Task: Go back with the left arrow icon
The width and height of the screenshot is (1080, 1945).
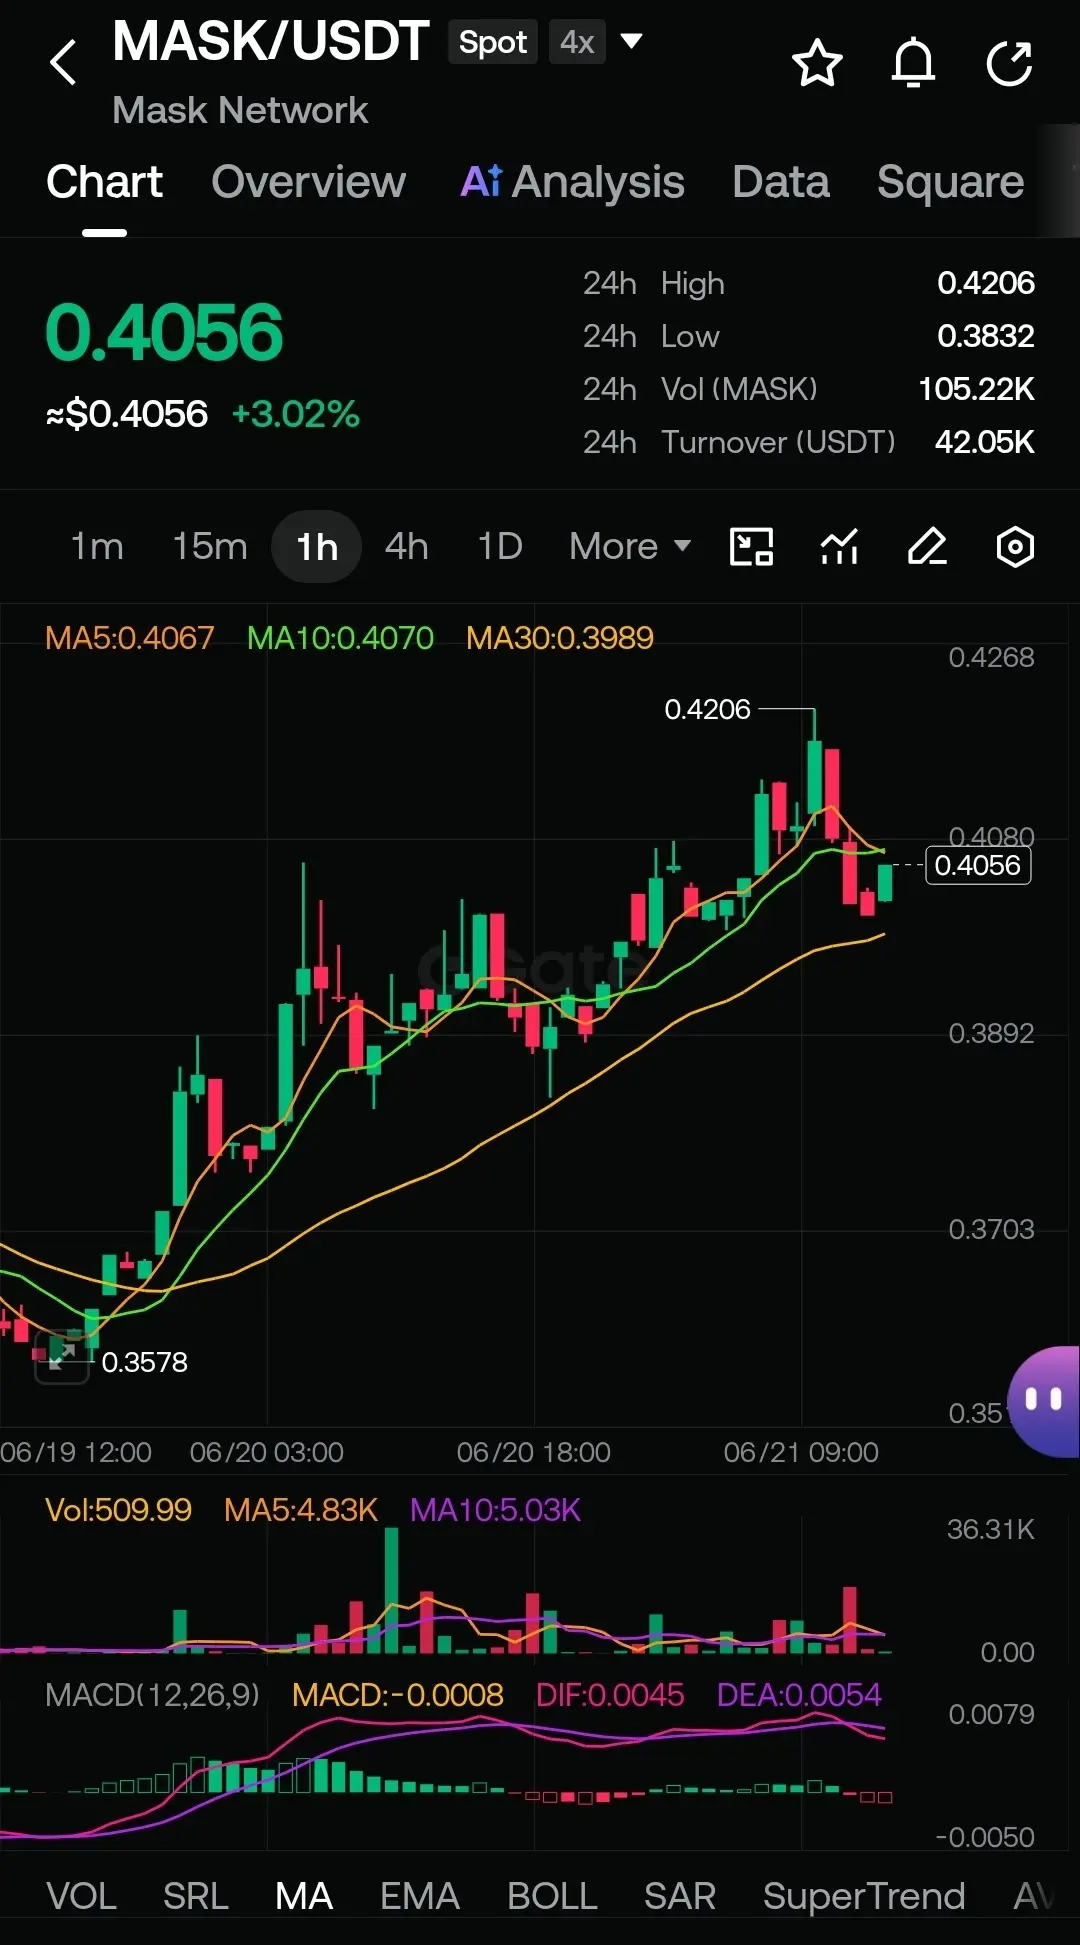Action: click(x=63, y=62)
